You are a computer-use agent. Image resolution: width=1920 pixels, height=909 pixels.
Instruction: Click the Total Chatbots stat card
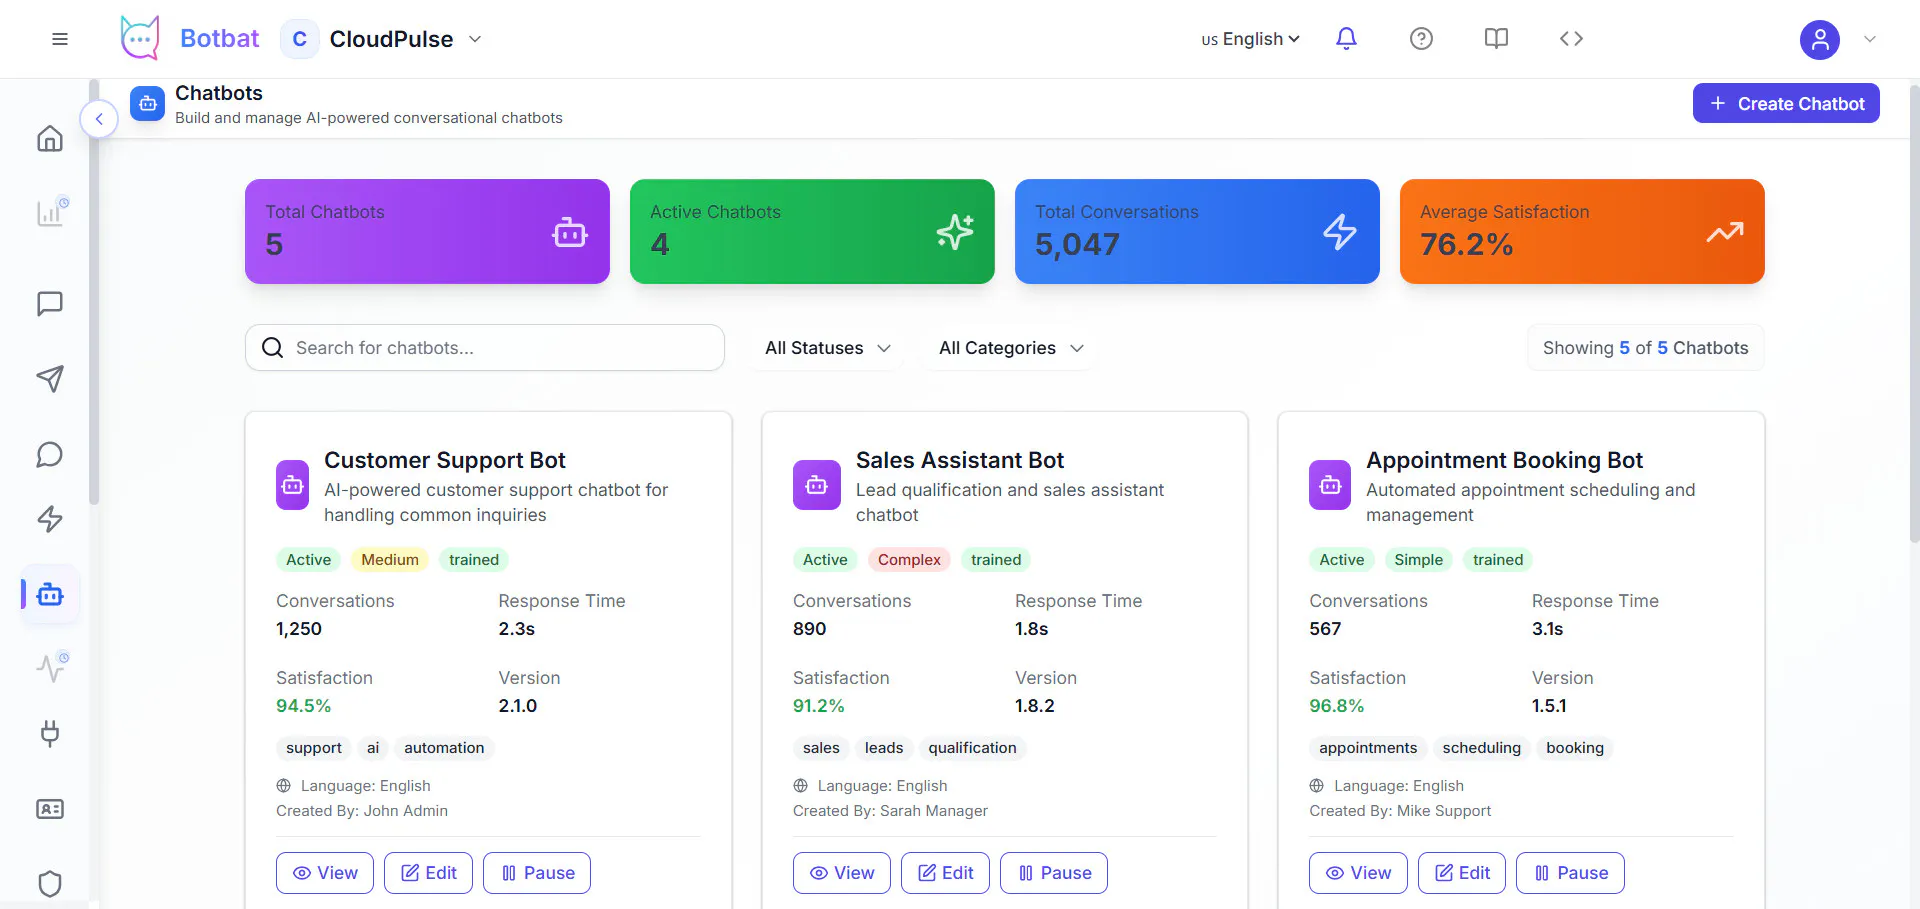pyautogui.click(x=427, y=231)
